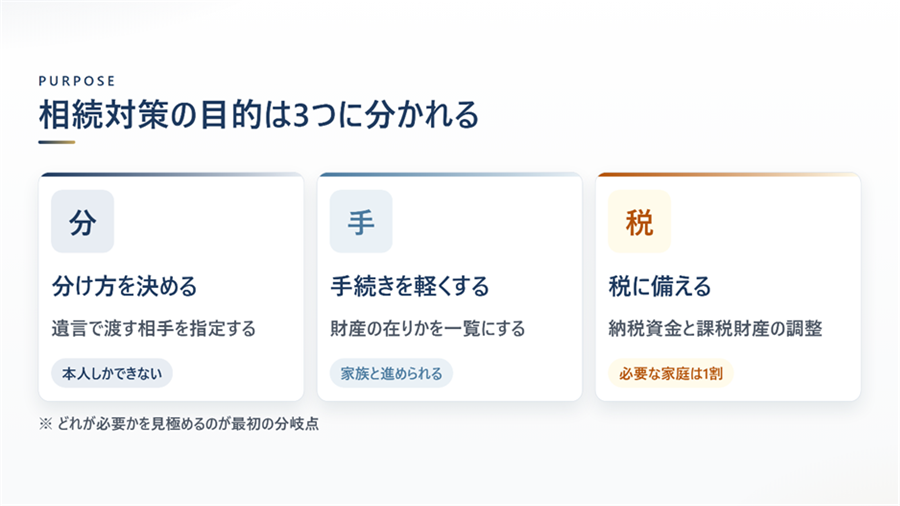Select the 本人しかできない tag
Screen dimensions: 900x506
point(112,373)
